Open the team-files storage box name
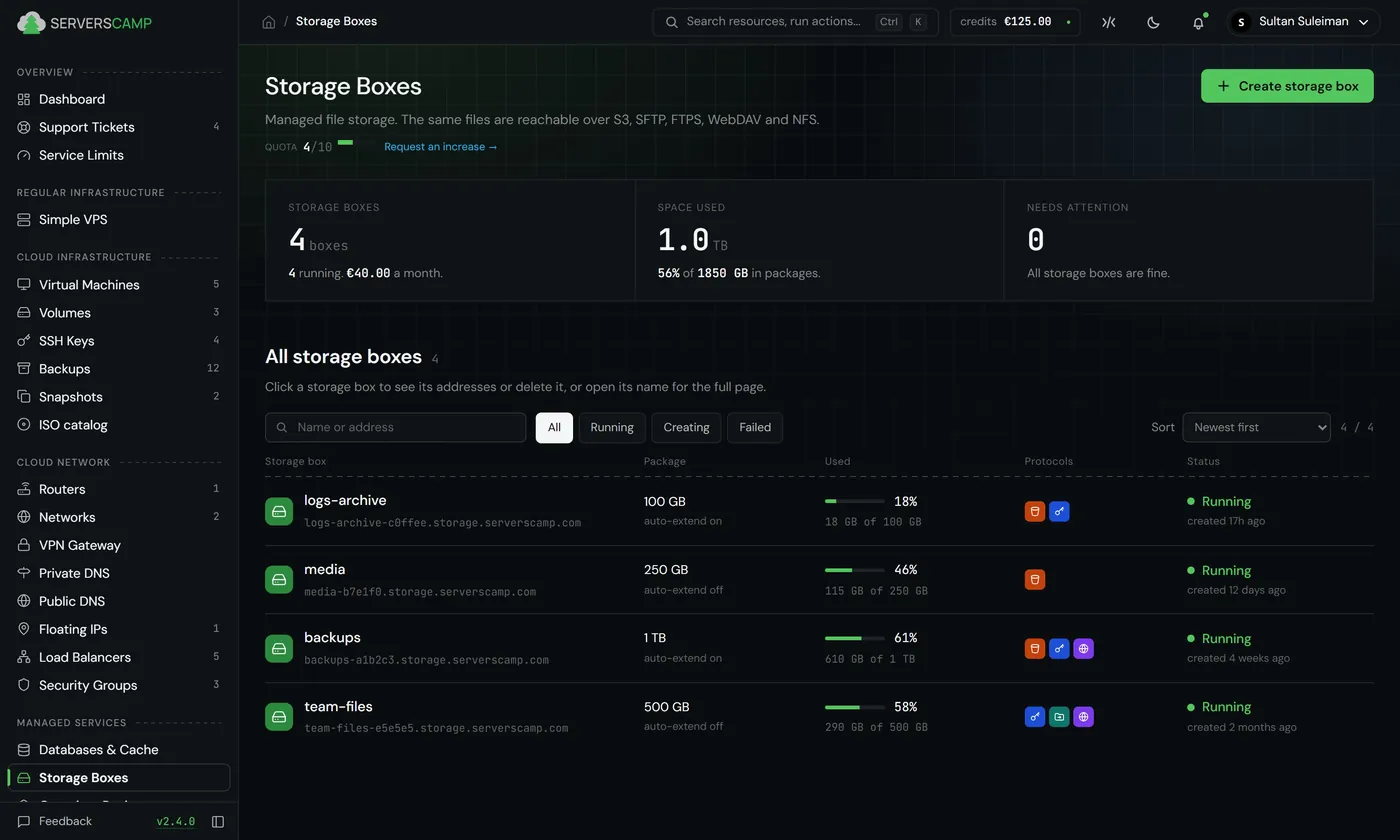Viewport: 1400px width, 840px height. coord(338,706)
